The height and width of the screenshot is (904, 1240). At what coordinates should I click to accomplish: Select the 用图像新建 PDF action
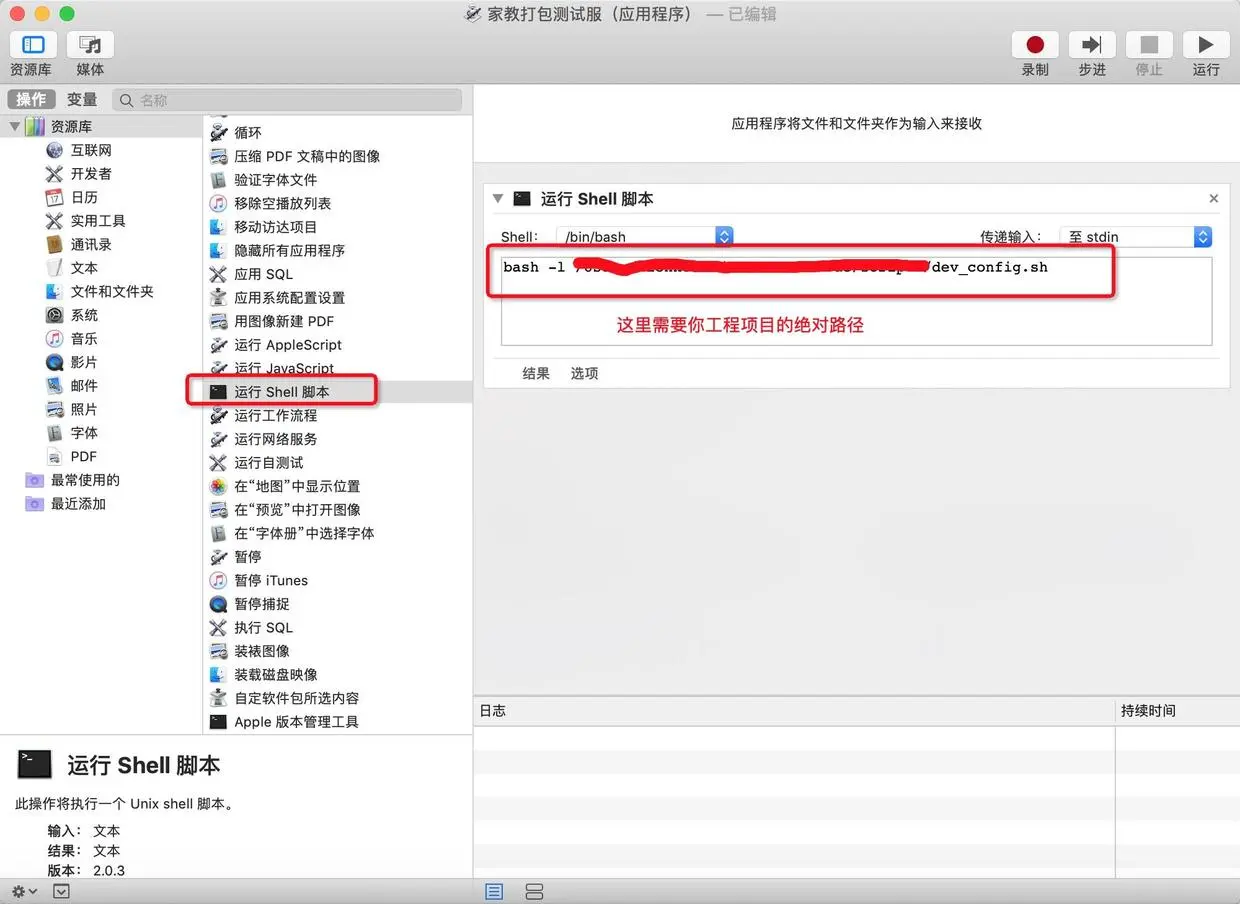point(286,321)
